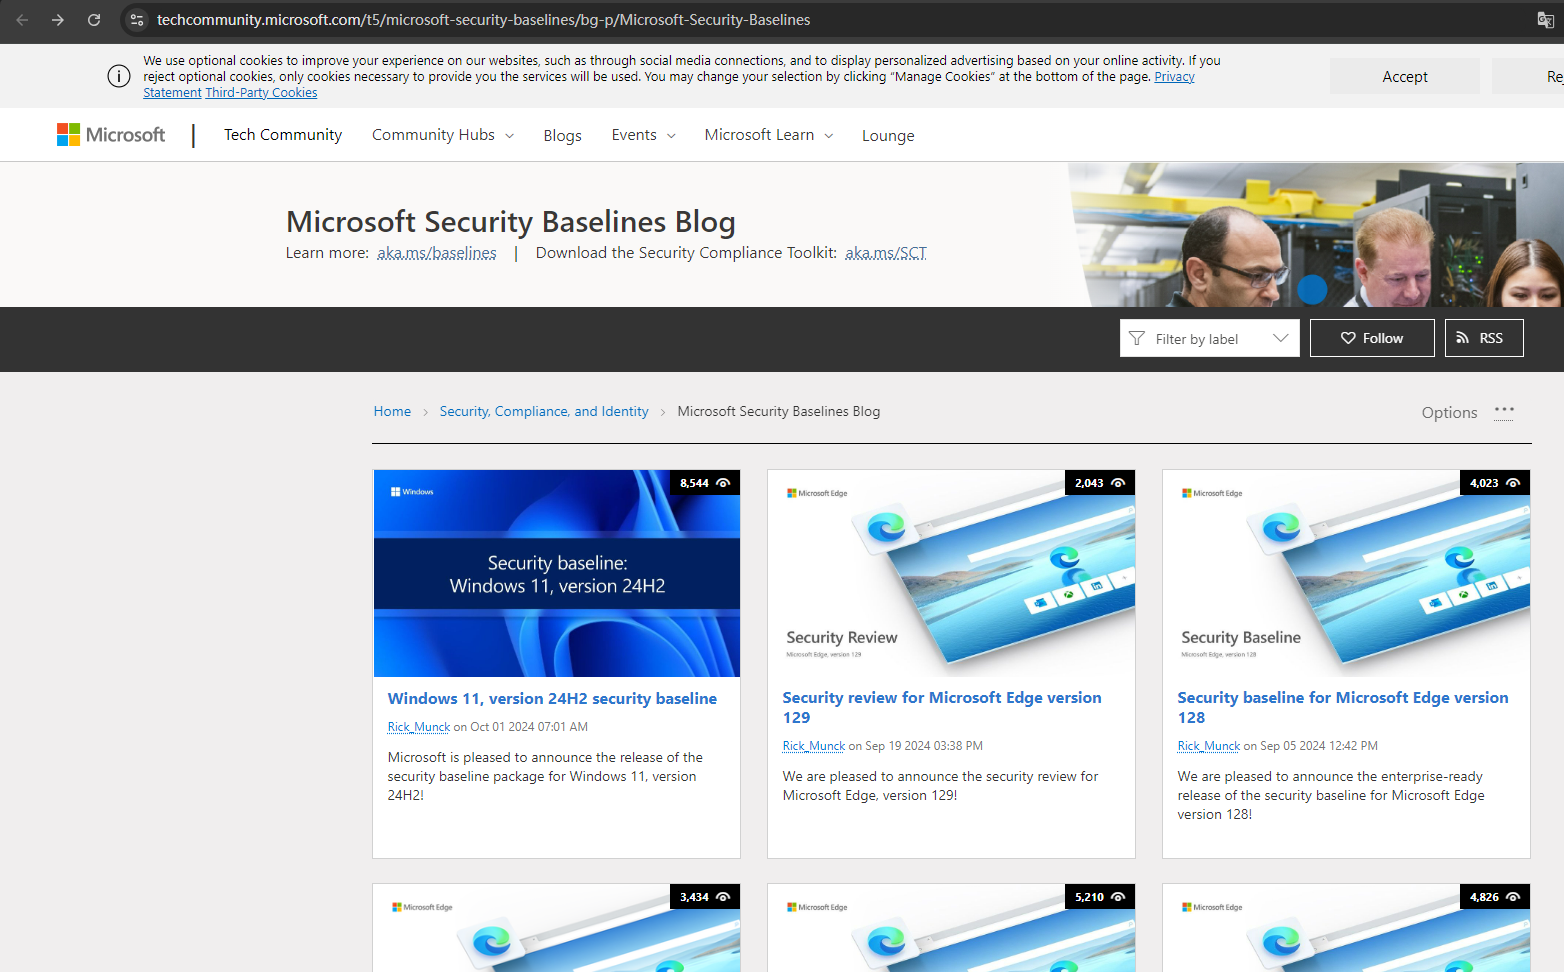Click the translate page icon
The height and width of the screenshot is (972, 1564).
(x=1545, y=20)
